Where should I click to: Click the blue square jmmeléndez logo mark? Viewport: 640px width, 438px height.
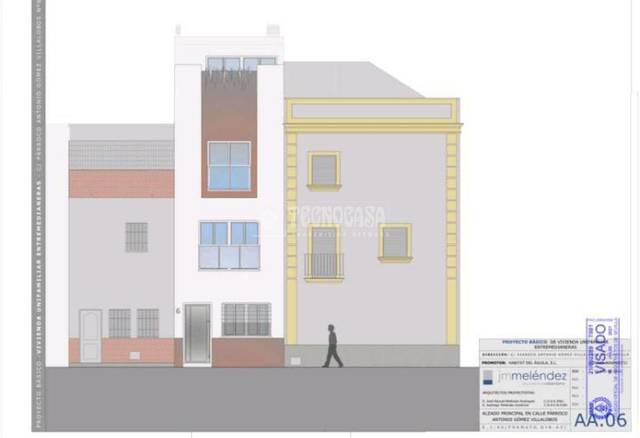[x=488, y=377]
